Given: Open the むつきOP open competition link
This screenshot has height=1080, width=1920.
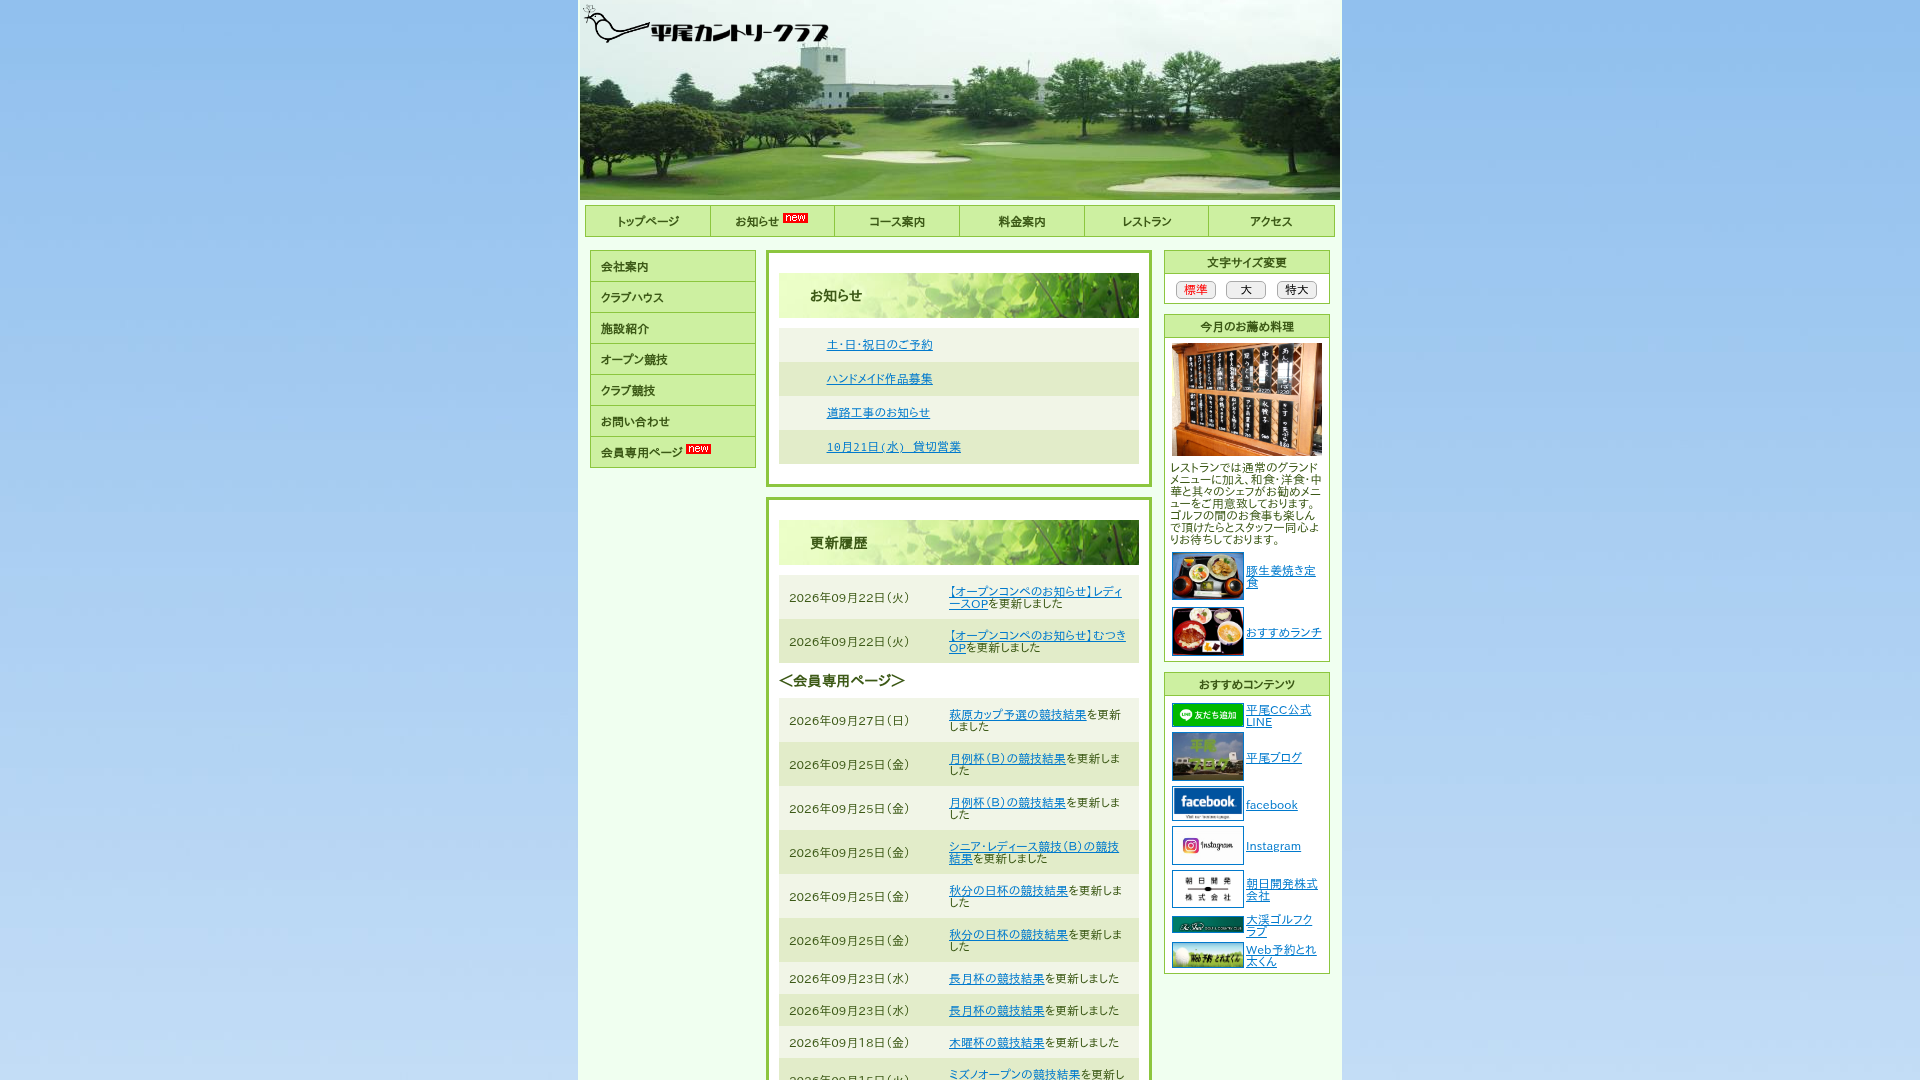Looking at the screenshot, I should (1037, 641).
